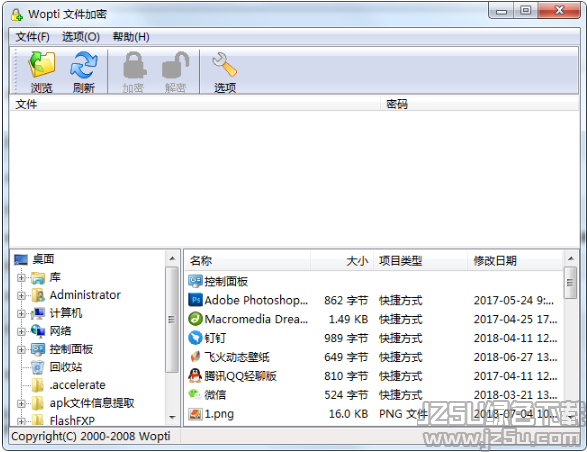Viewport: 587px width, 452px height.
Task: Expand the Computer (计算机) tree node
Action: click(x=21, y=313)
